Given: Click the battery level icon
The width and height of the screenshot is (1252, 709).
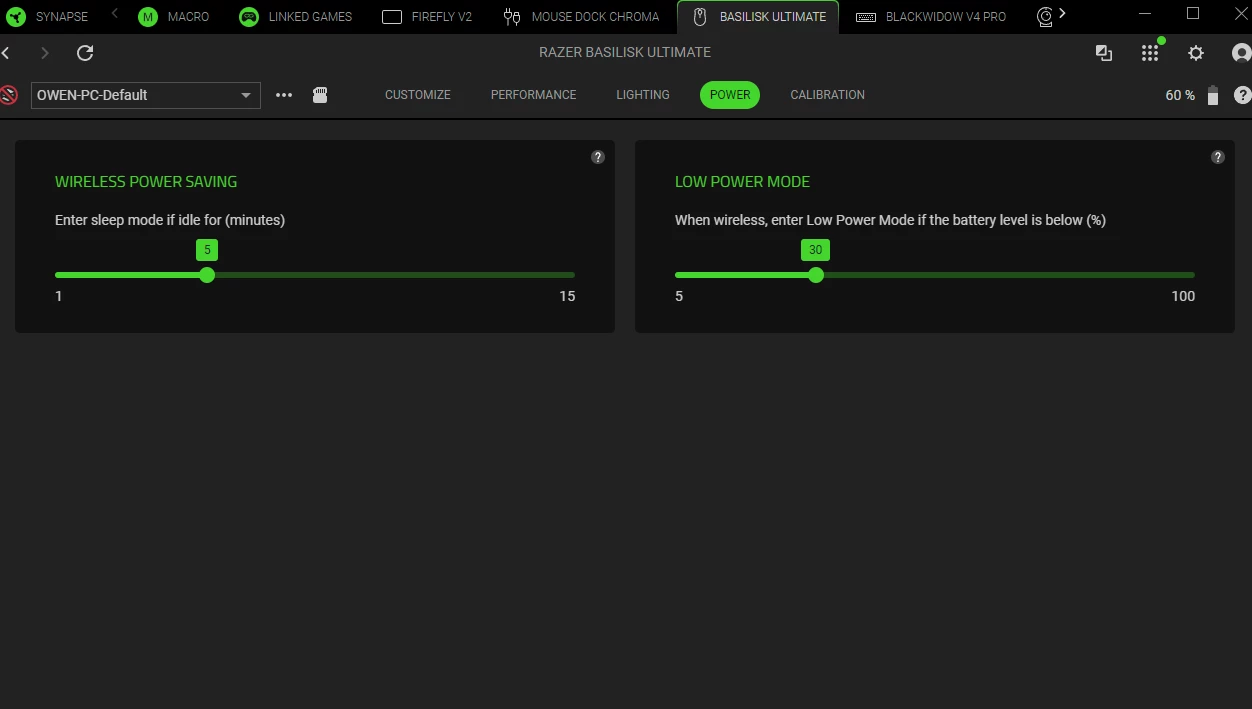Looking at the screenshot, I should click(x=1213, y=95).
